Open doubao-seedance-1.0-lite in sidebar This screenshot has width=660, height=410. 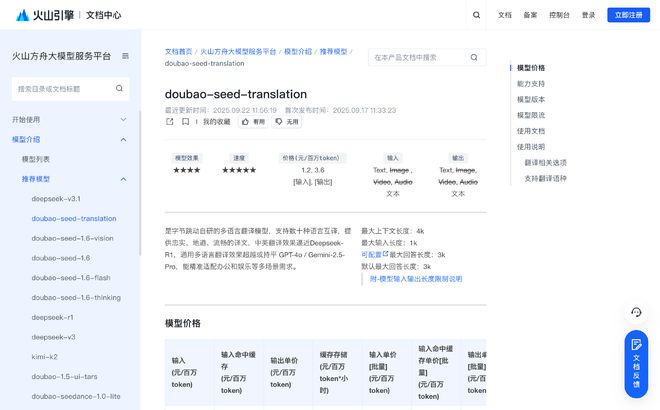pos(76,397)
